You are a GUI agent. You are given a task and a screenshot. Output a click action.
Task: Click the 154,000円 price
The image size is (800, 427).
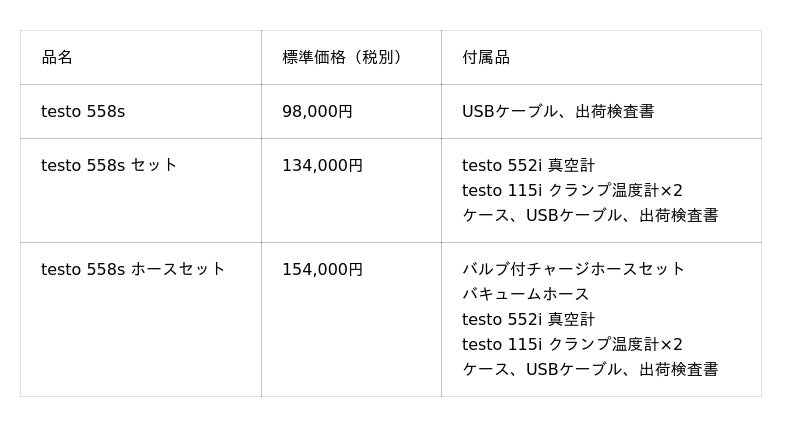click(x=322, y=270)
